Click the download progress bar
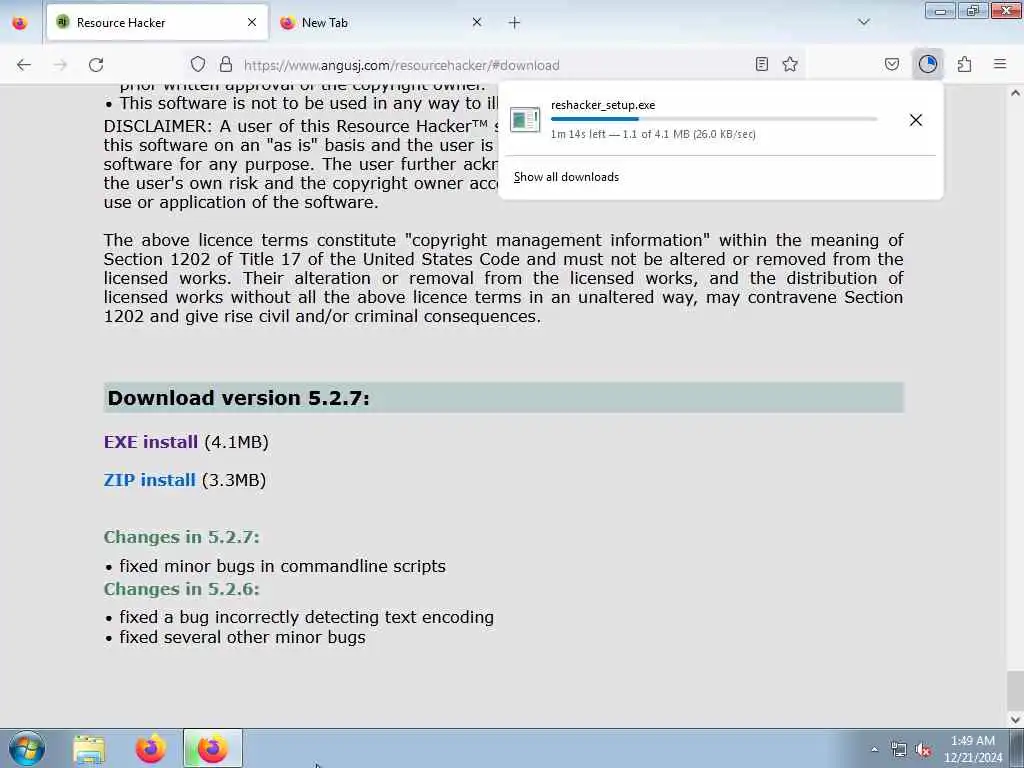This screenshot has width=1024, height=768. pos(714,119)
